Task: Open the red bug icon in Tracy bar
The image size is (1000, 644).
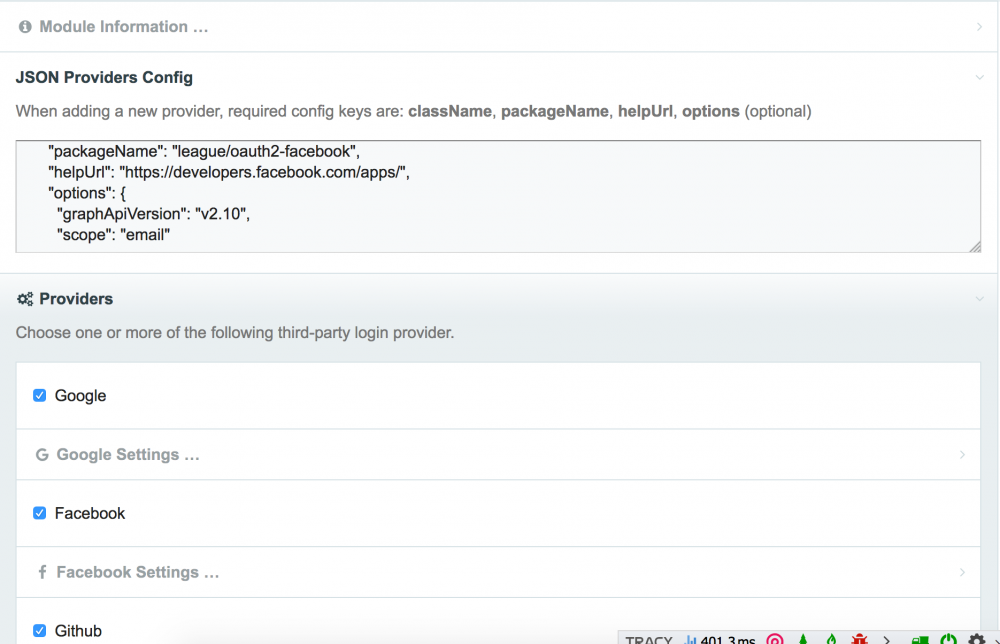Action: coord(859,639)
